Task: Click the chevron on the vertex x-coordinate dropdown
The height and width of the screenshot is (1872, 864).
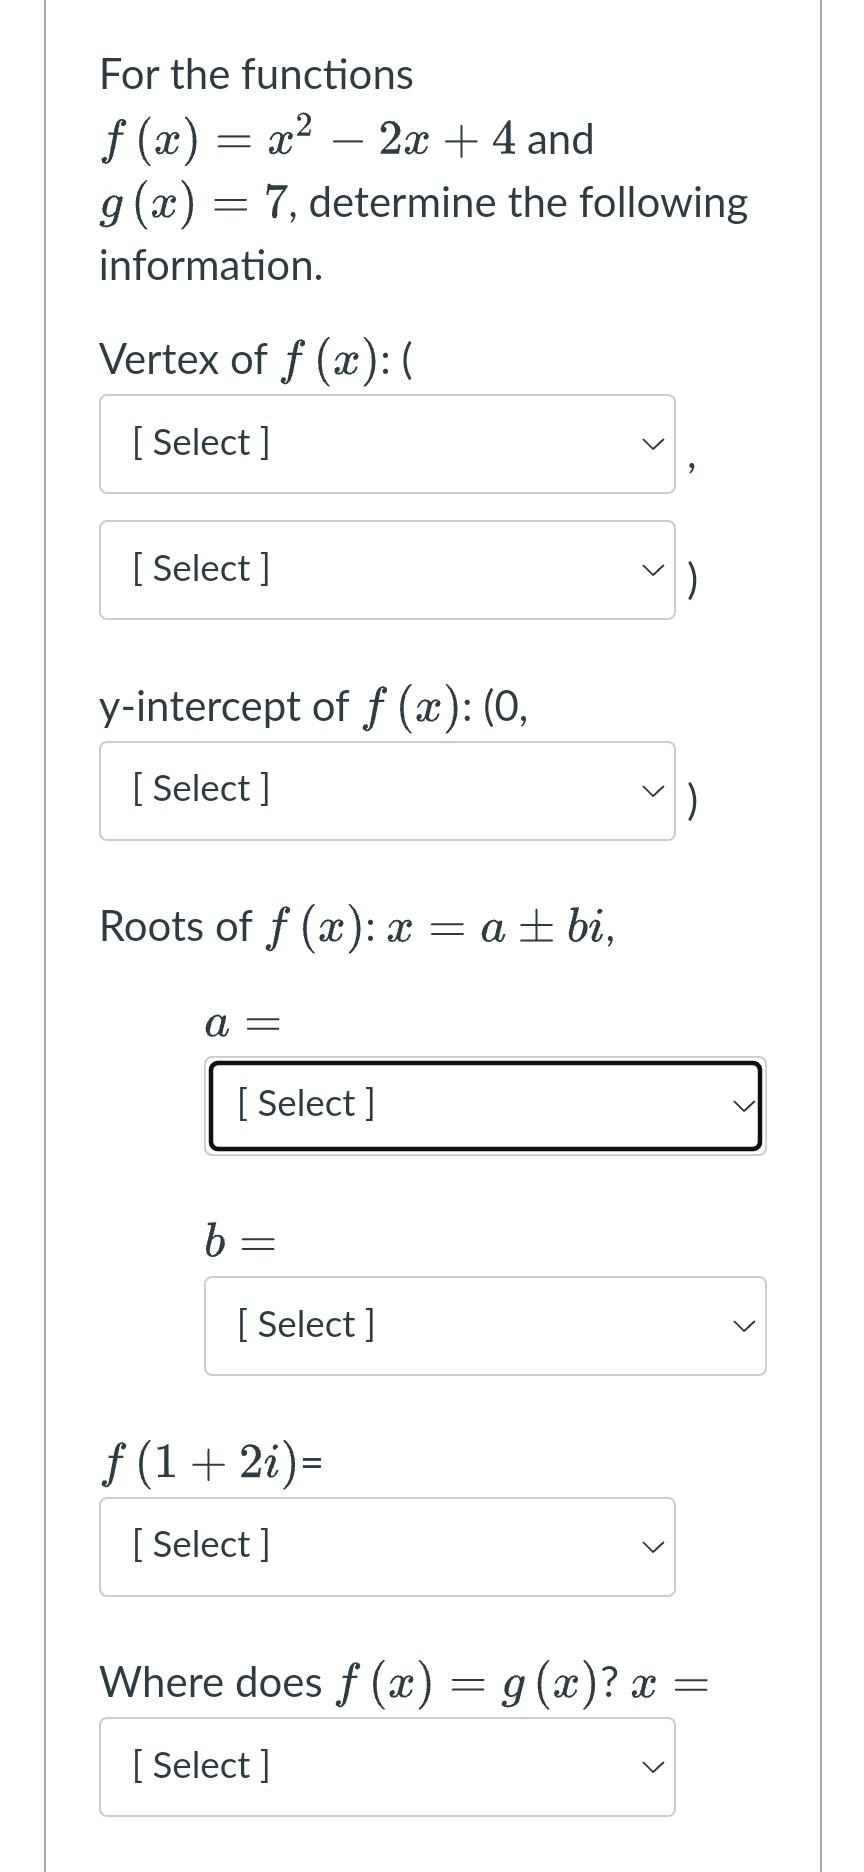Action: 652,443
